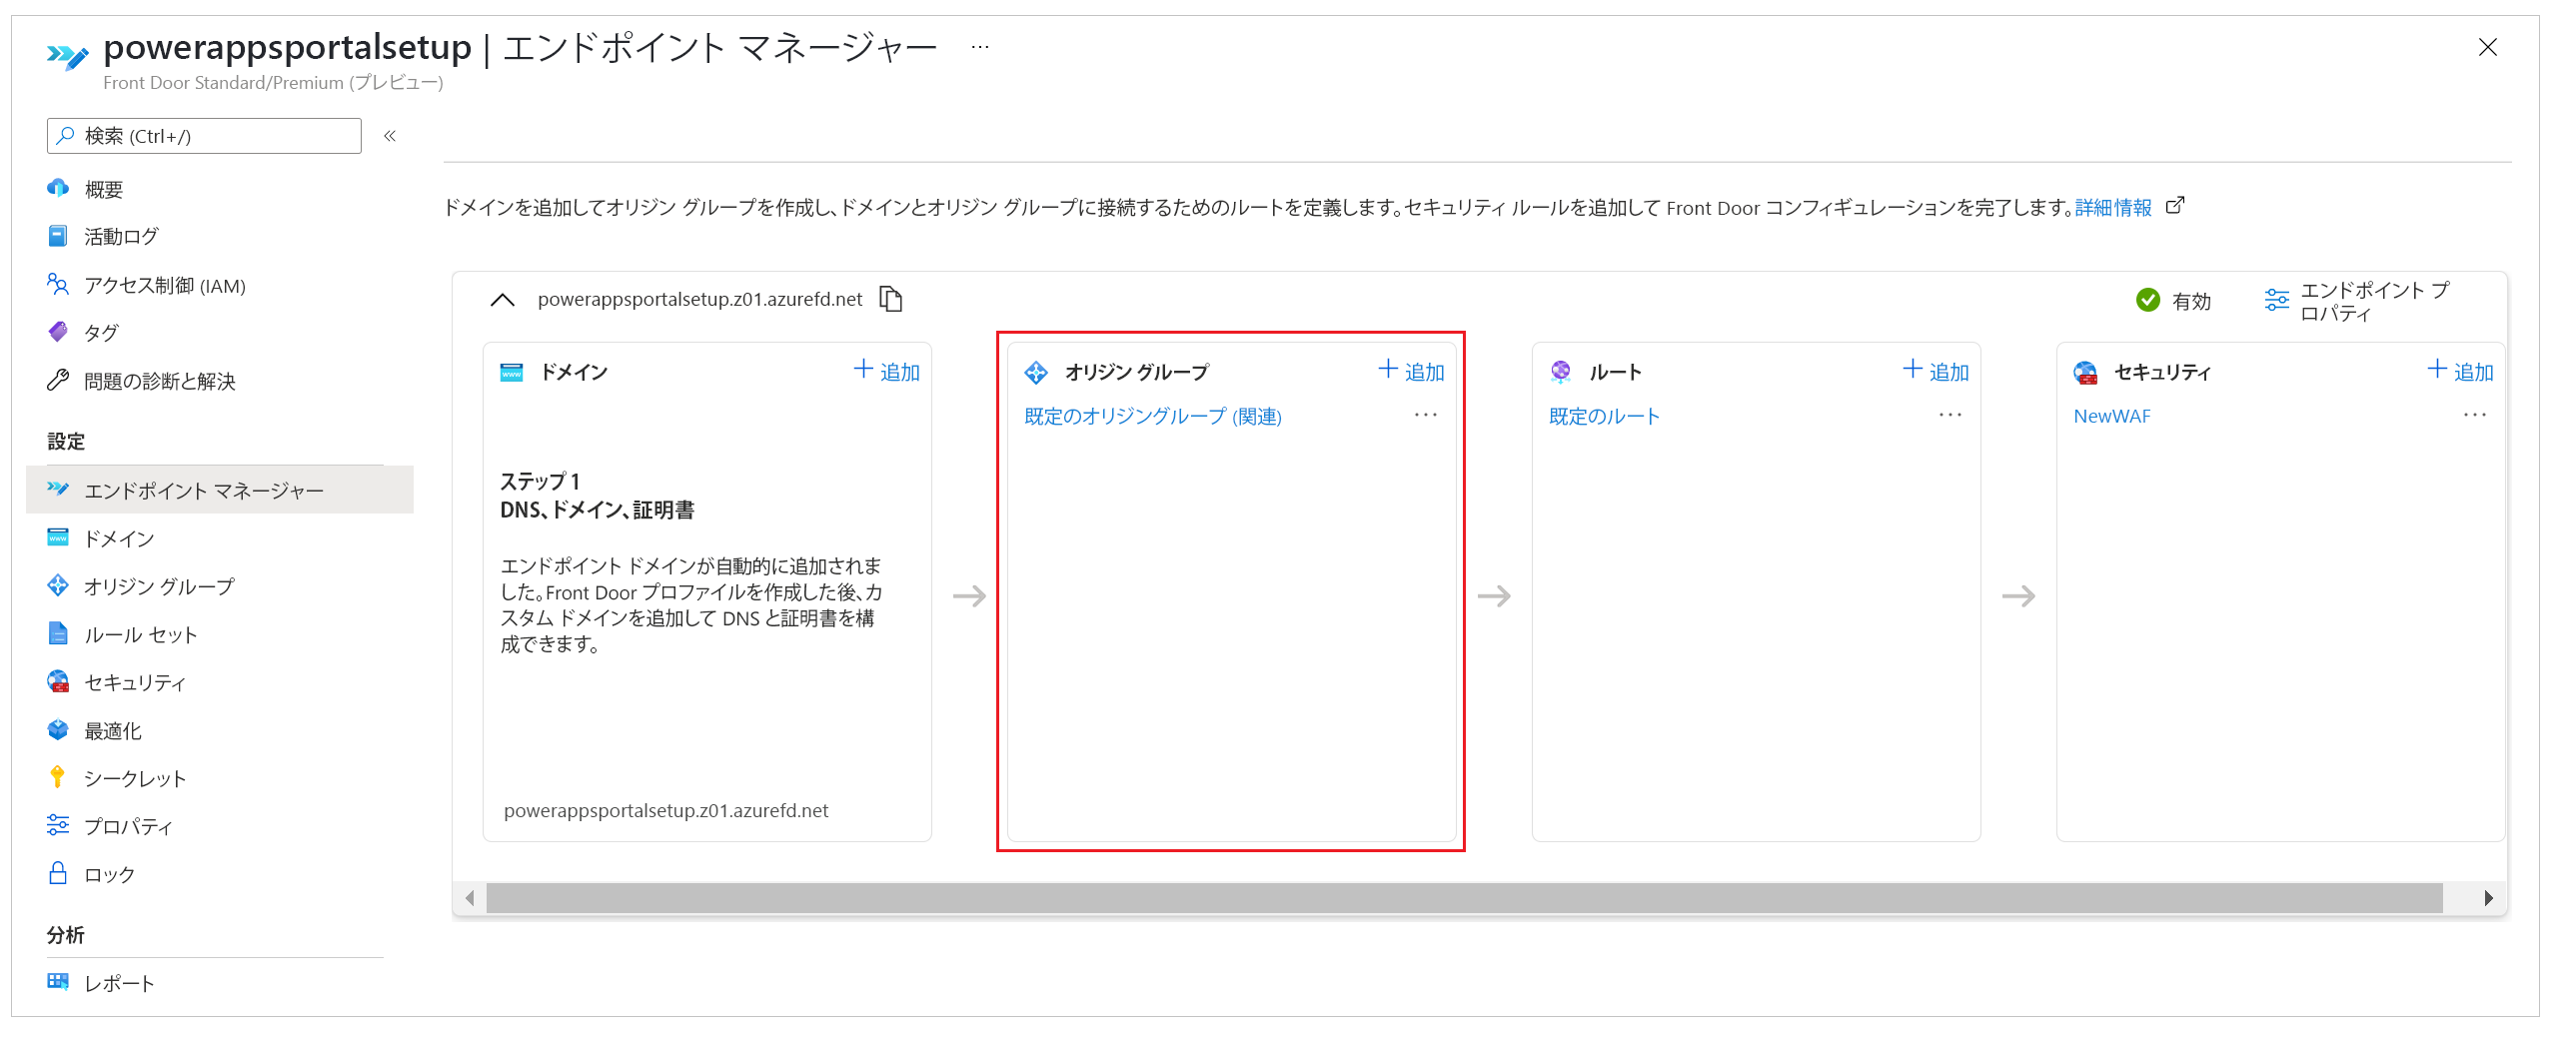
Task: Click the ドメイン card header icon
Action: click(x=512, y=372)
